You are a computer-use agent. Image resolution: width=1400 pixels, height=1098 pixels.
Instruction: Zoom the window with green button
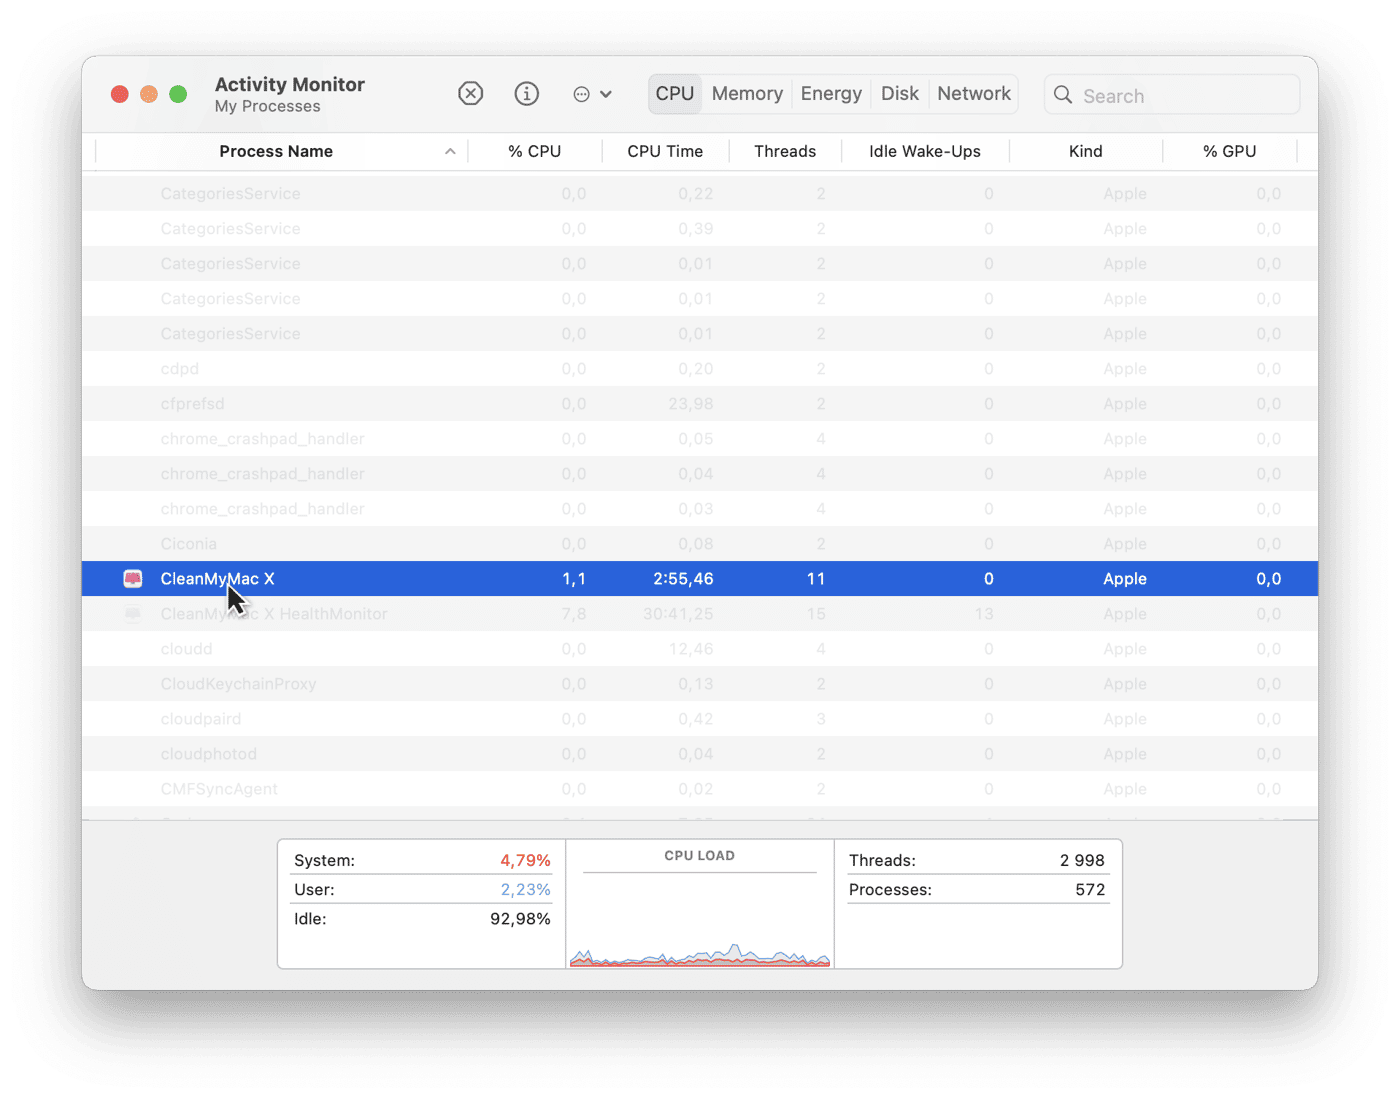click(x=178, y=94)
